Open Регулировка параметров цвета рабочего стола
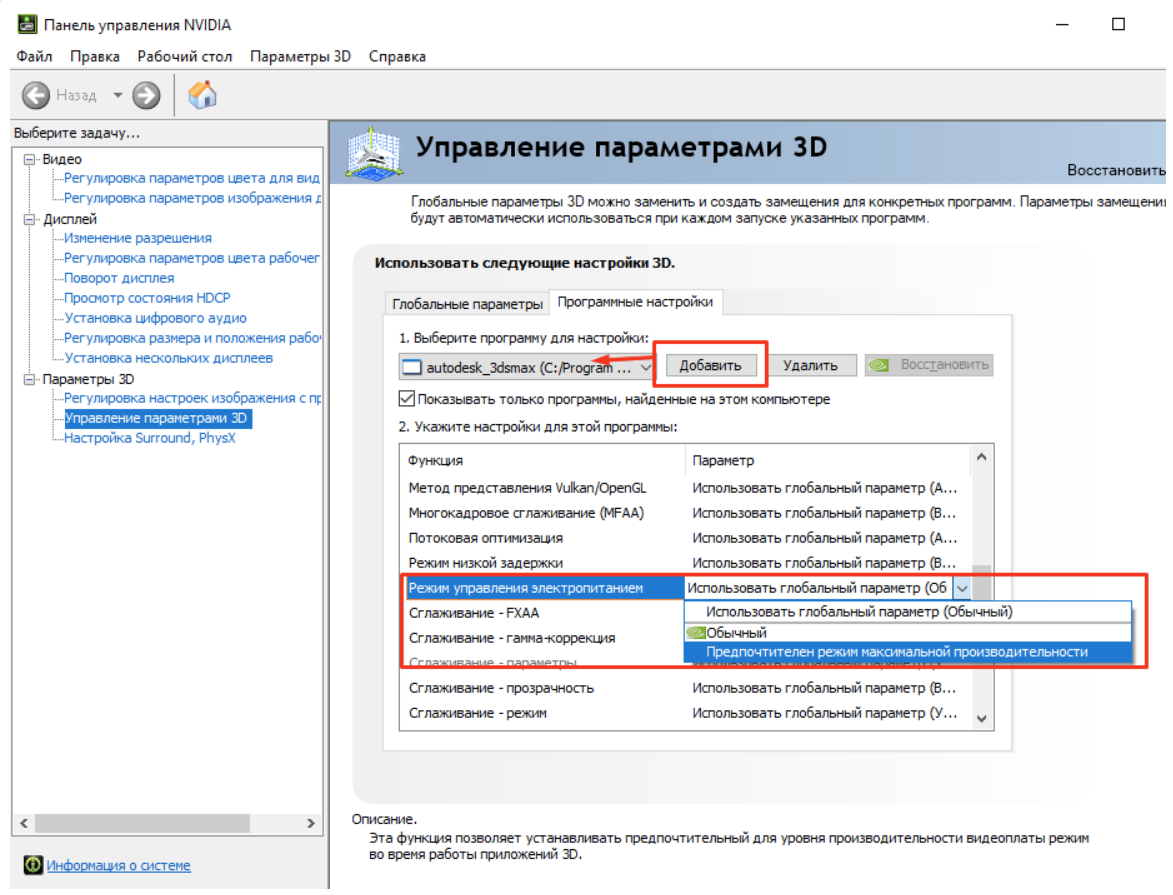1173x895 pixels. [192, 257]
